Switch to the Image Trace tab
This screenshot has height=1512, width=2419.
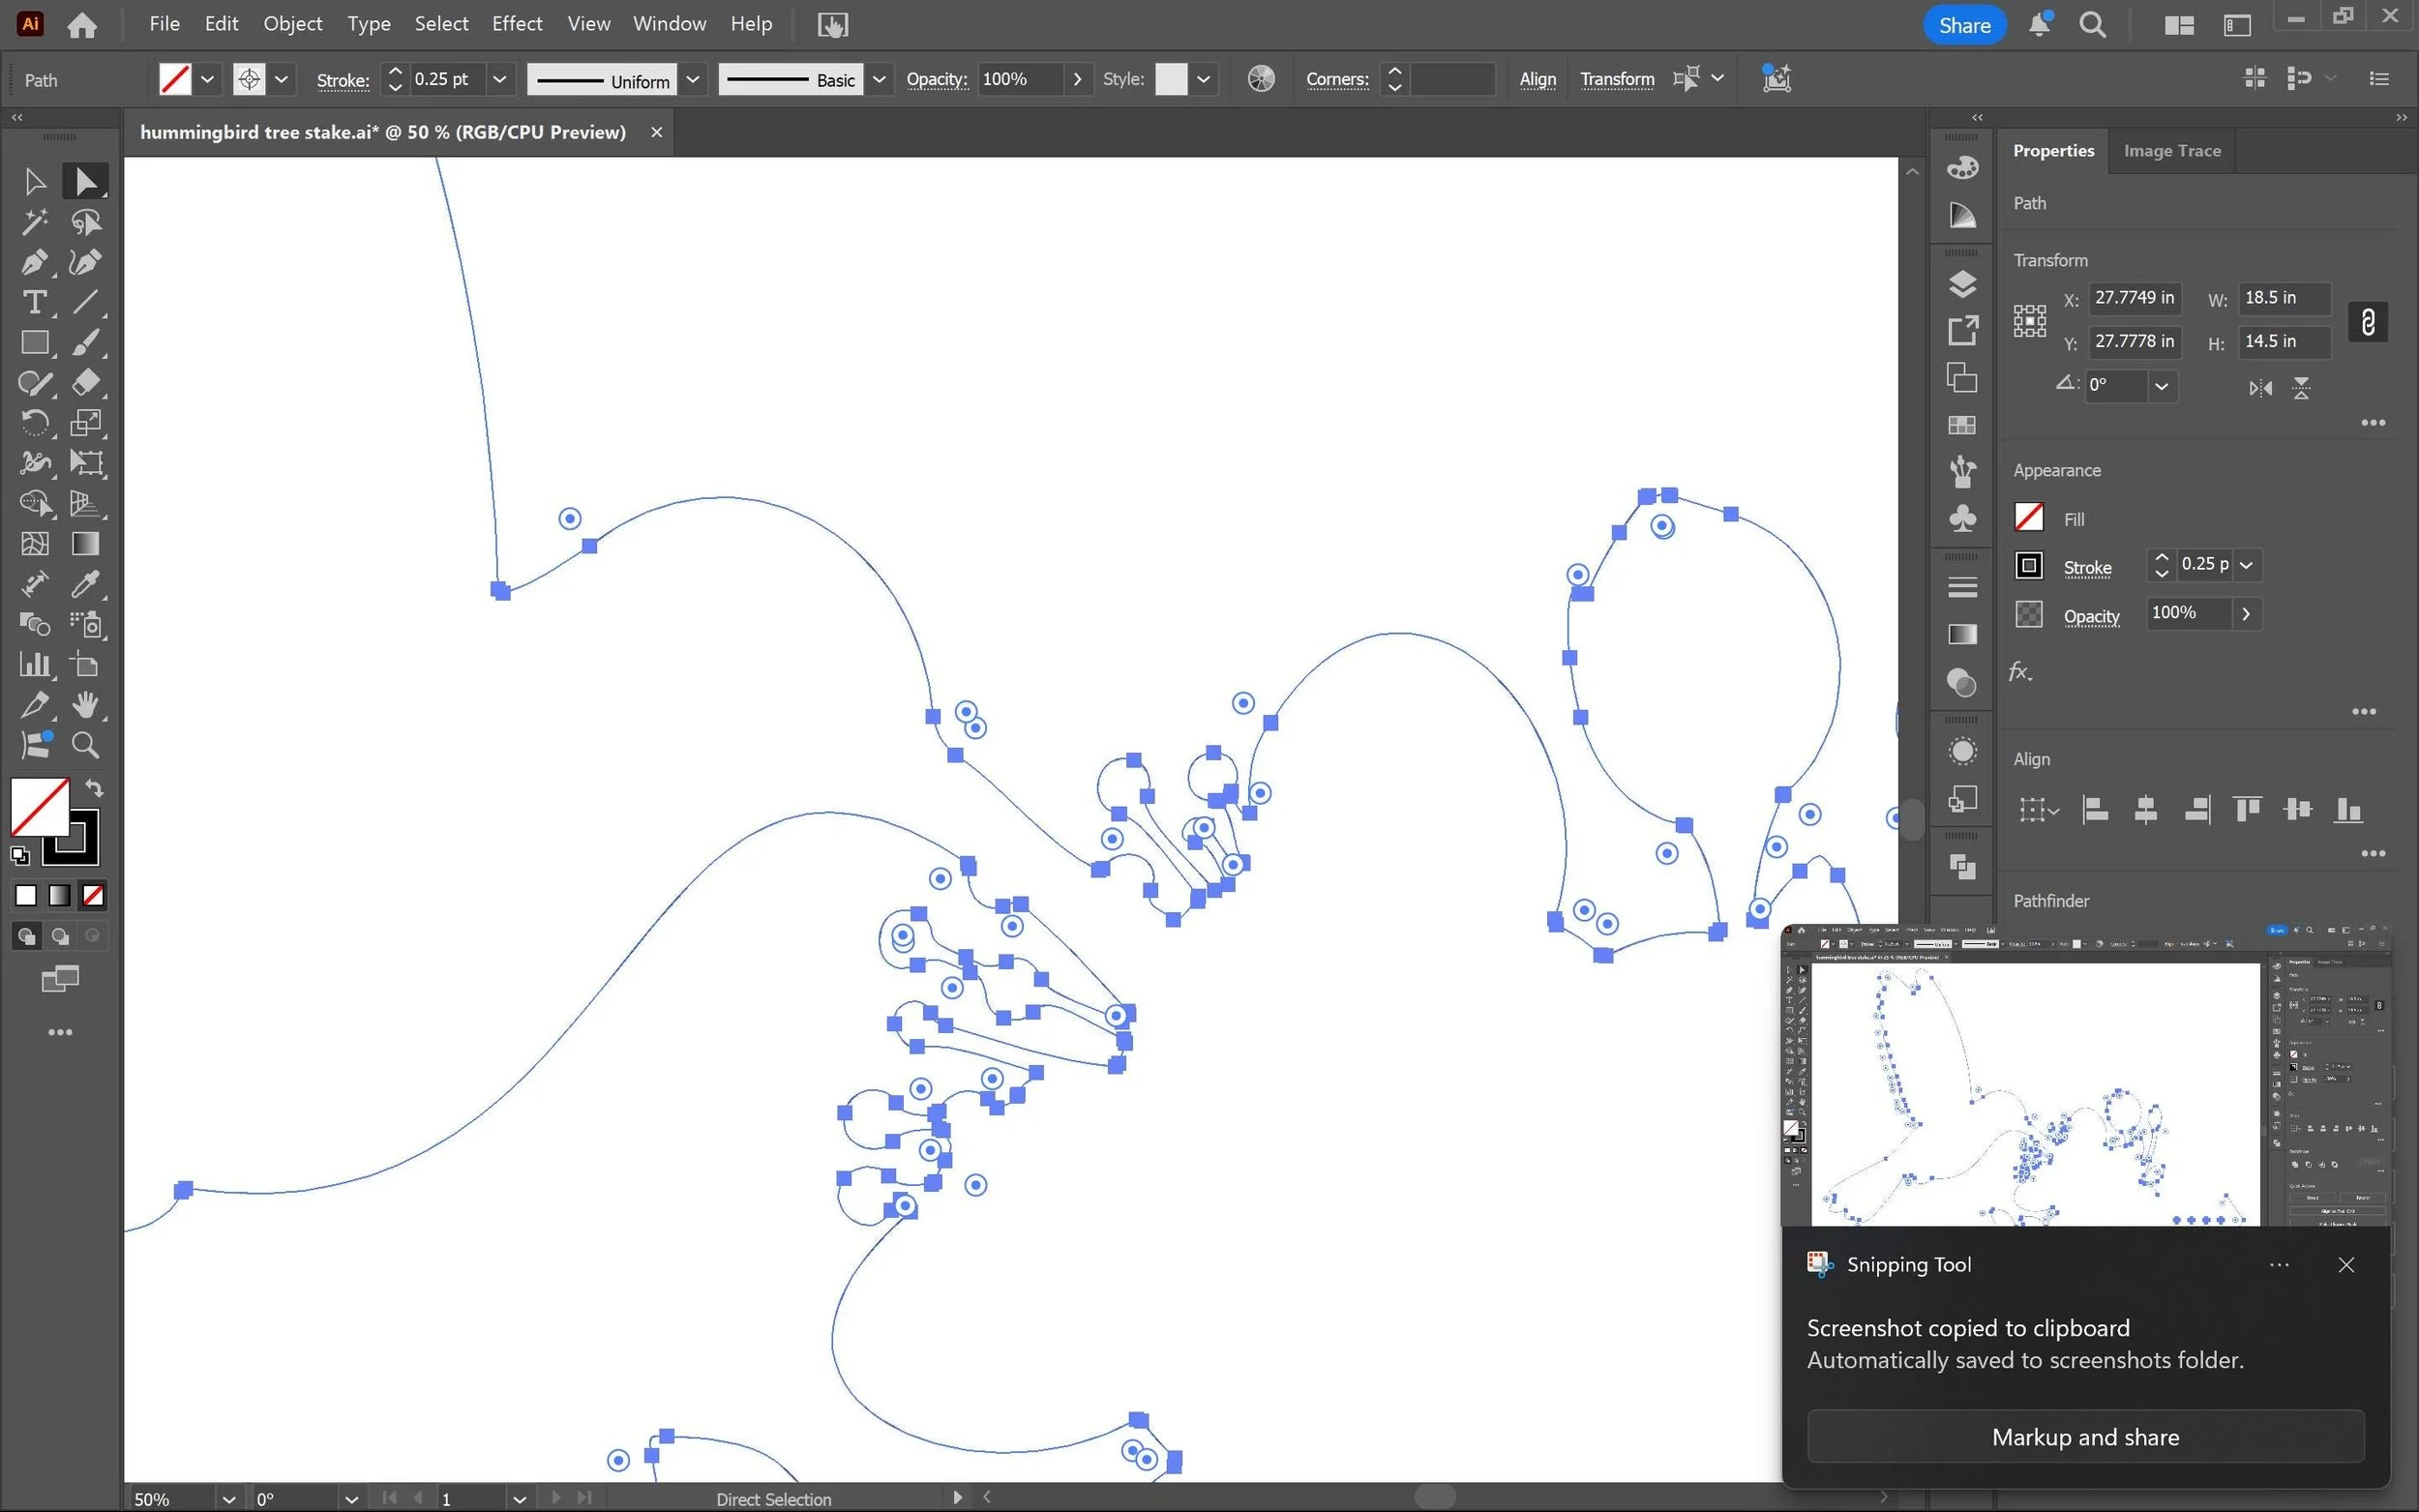(x=2171, y=151)
